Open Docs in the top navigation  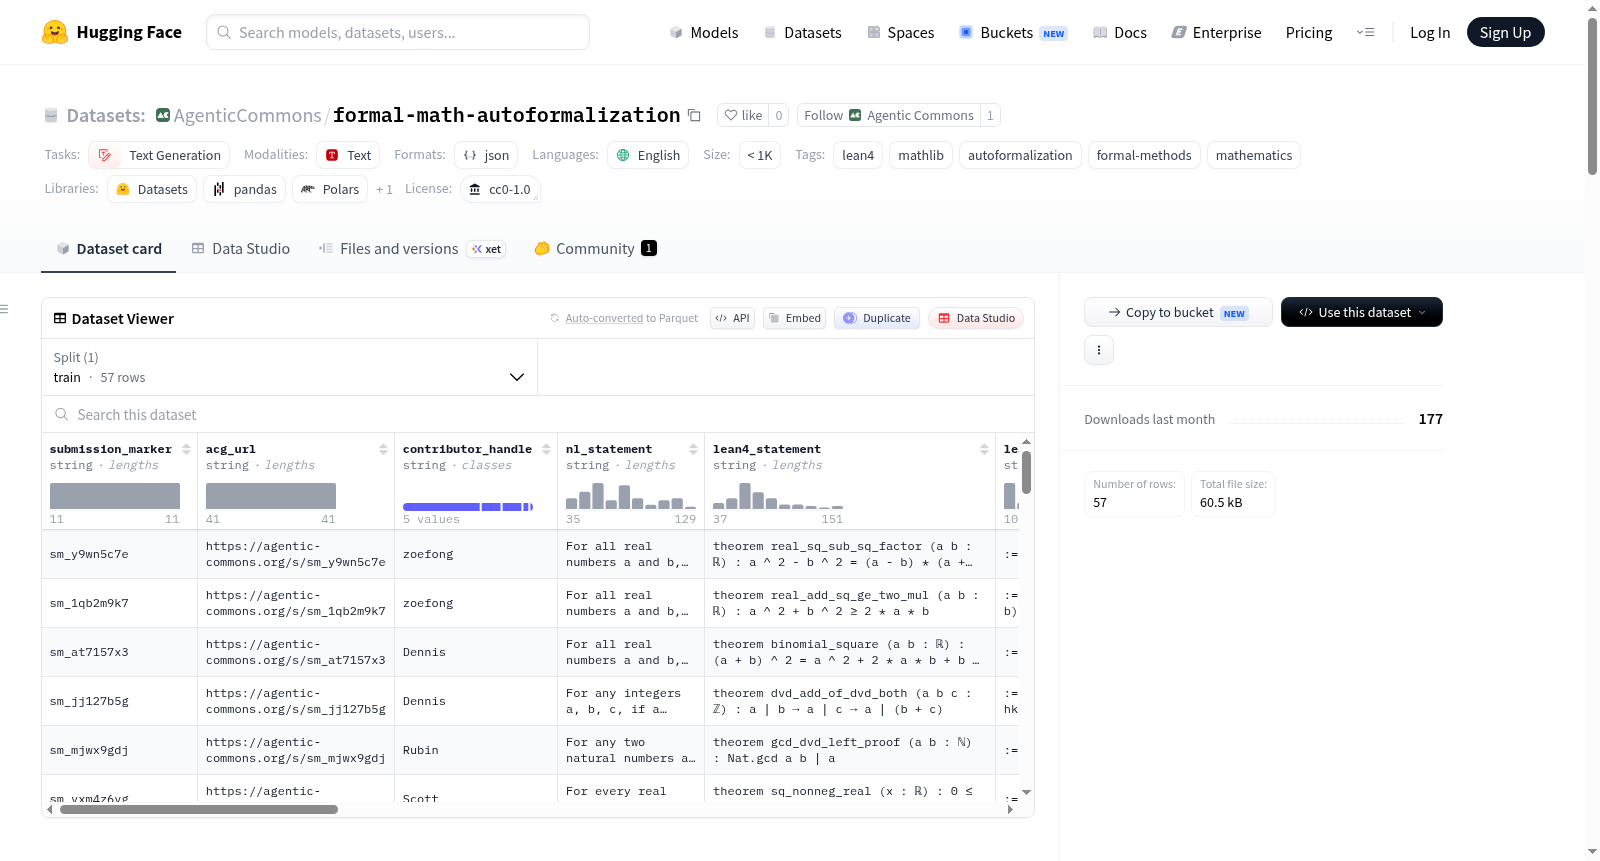tap(1120, 33)
